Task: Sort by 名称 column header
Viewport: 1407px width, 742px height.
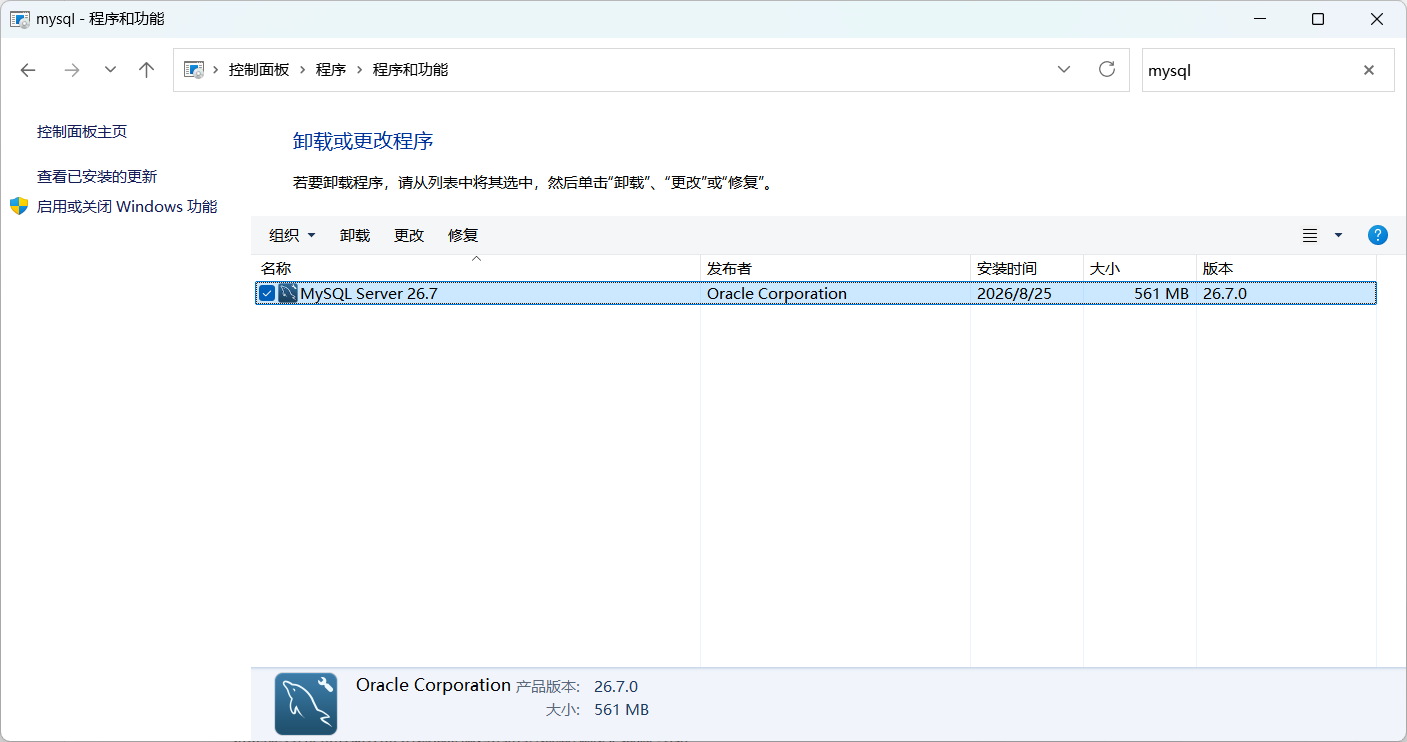Action: pyautogui.click(x=476, y=269)
